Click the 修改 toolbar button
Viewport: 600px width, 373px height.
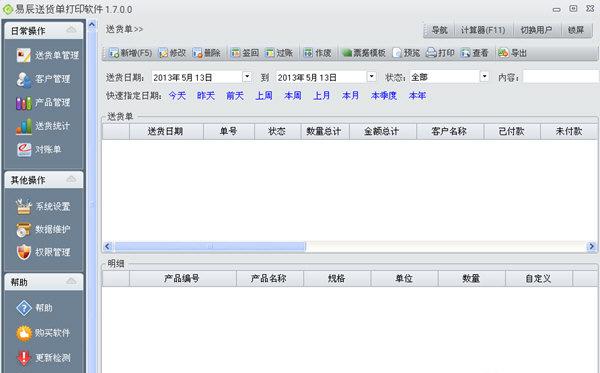172,53
